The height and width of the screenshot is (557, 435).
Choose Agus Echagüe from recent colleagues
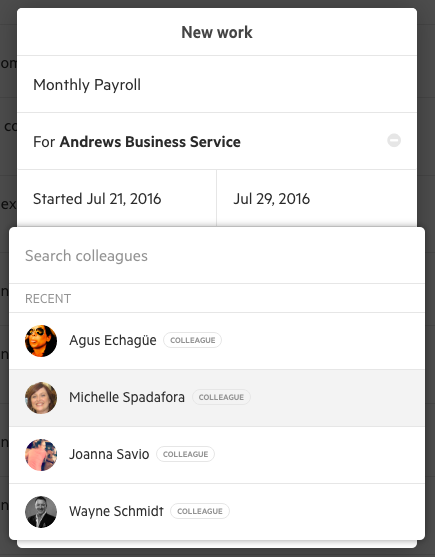(x=217, y=341)
